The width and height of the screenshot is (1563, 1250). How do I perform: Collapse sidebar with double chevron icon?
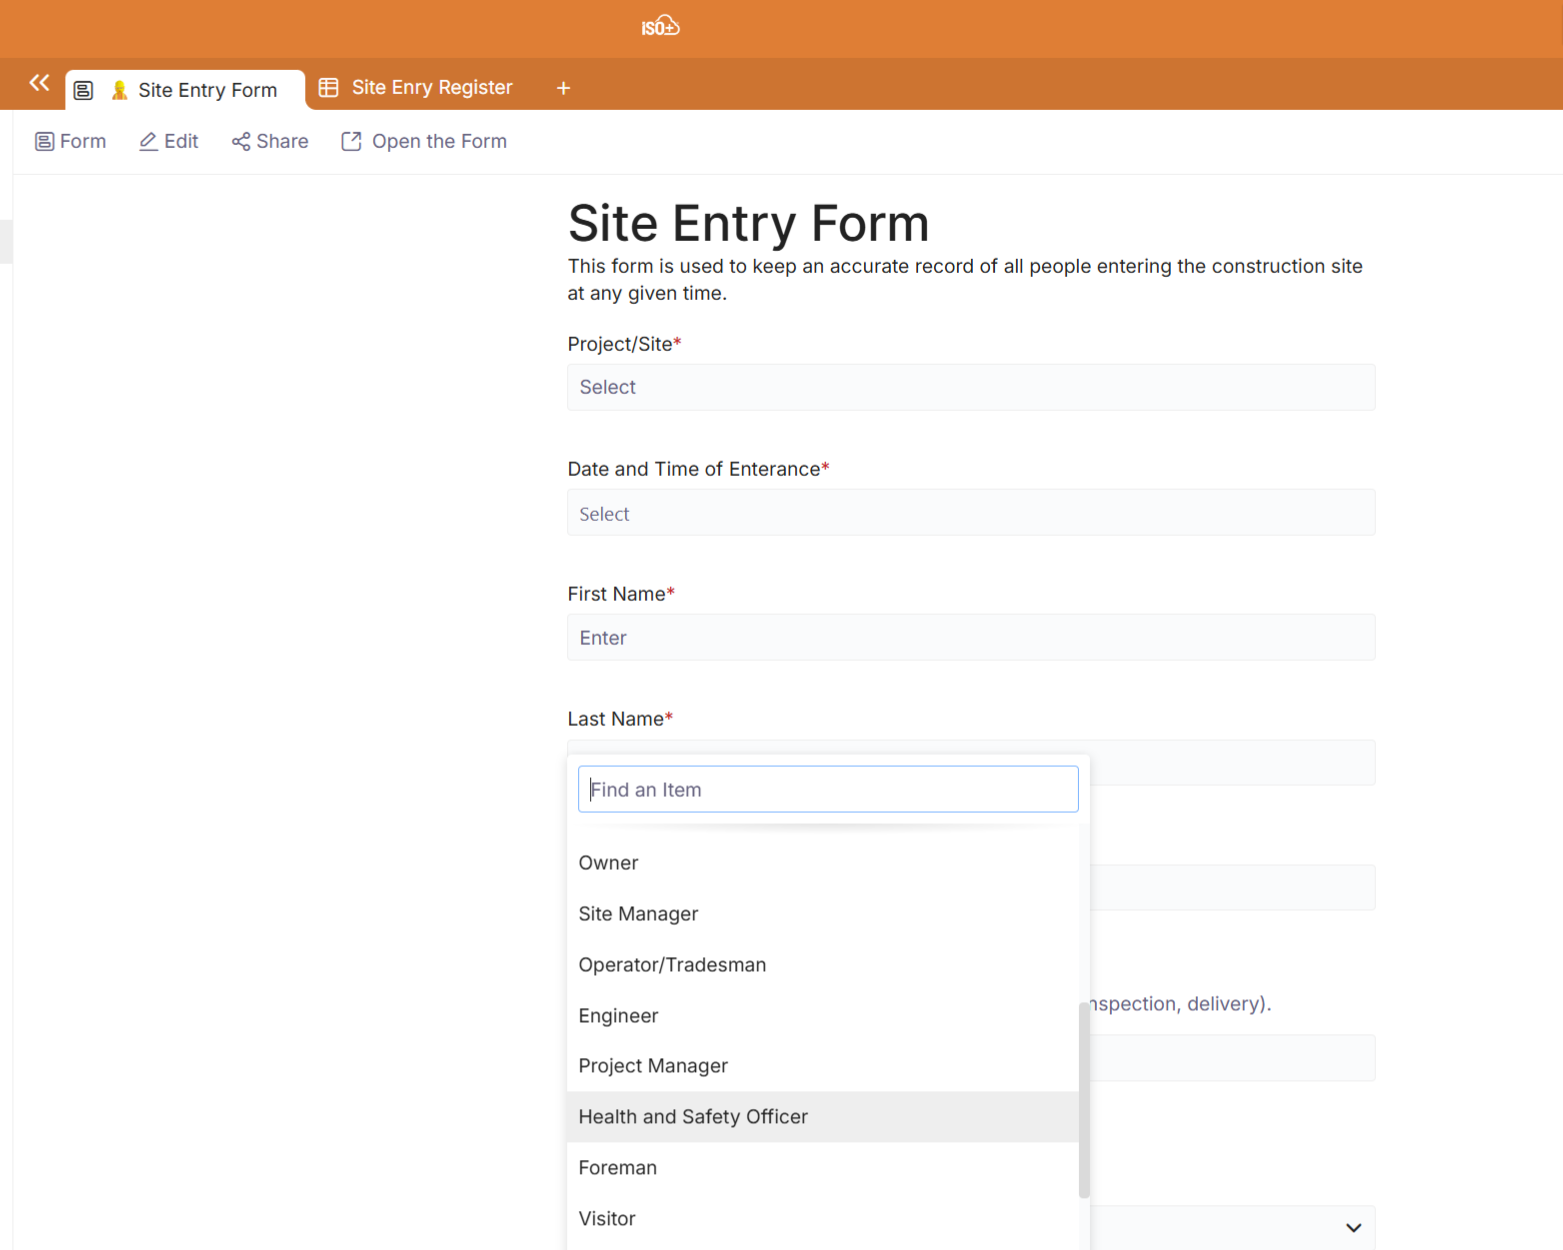coord(39,83)
